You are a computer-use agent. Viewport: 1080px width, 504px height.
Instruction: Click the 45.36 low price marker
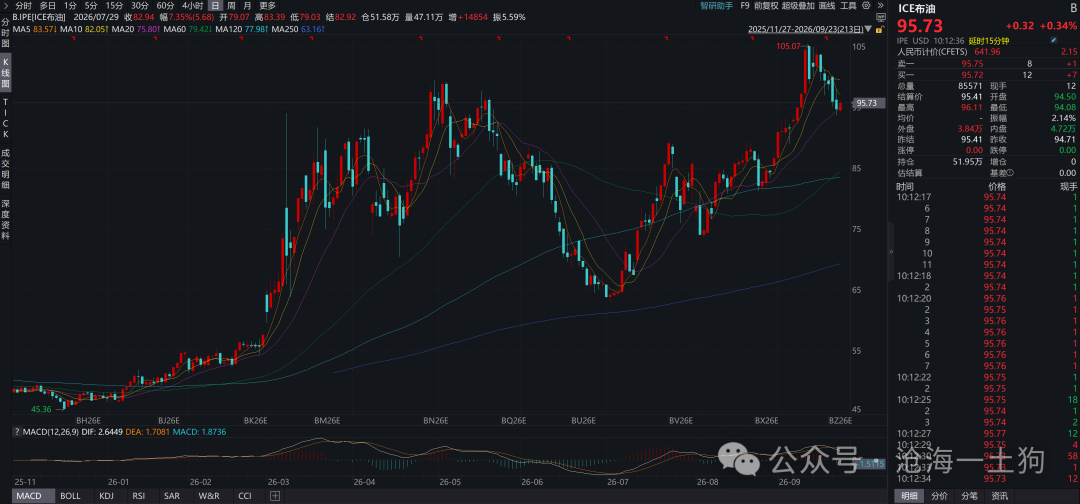pos(41,410)
